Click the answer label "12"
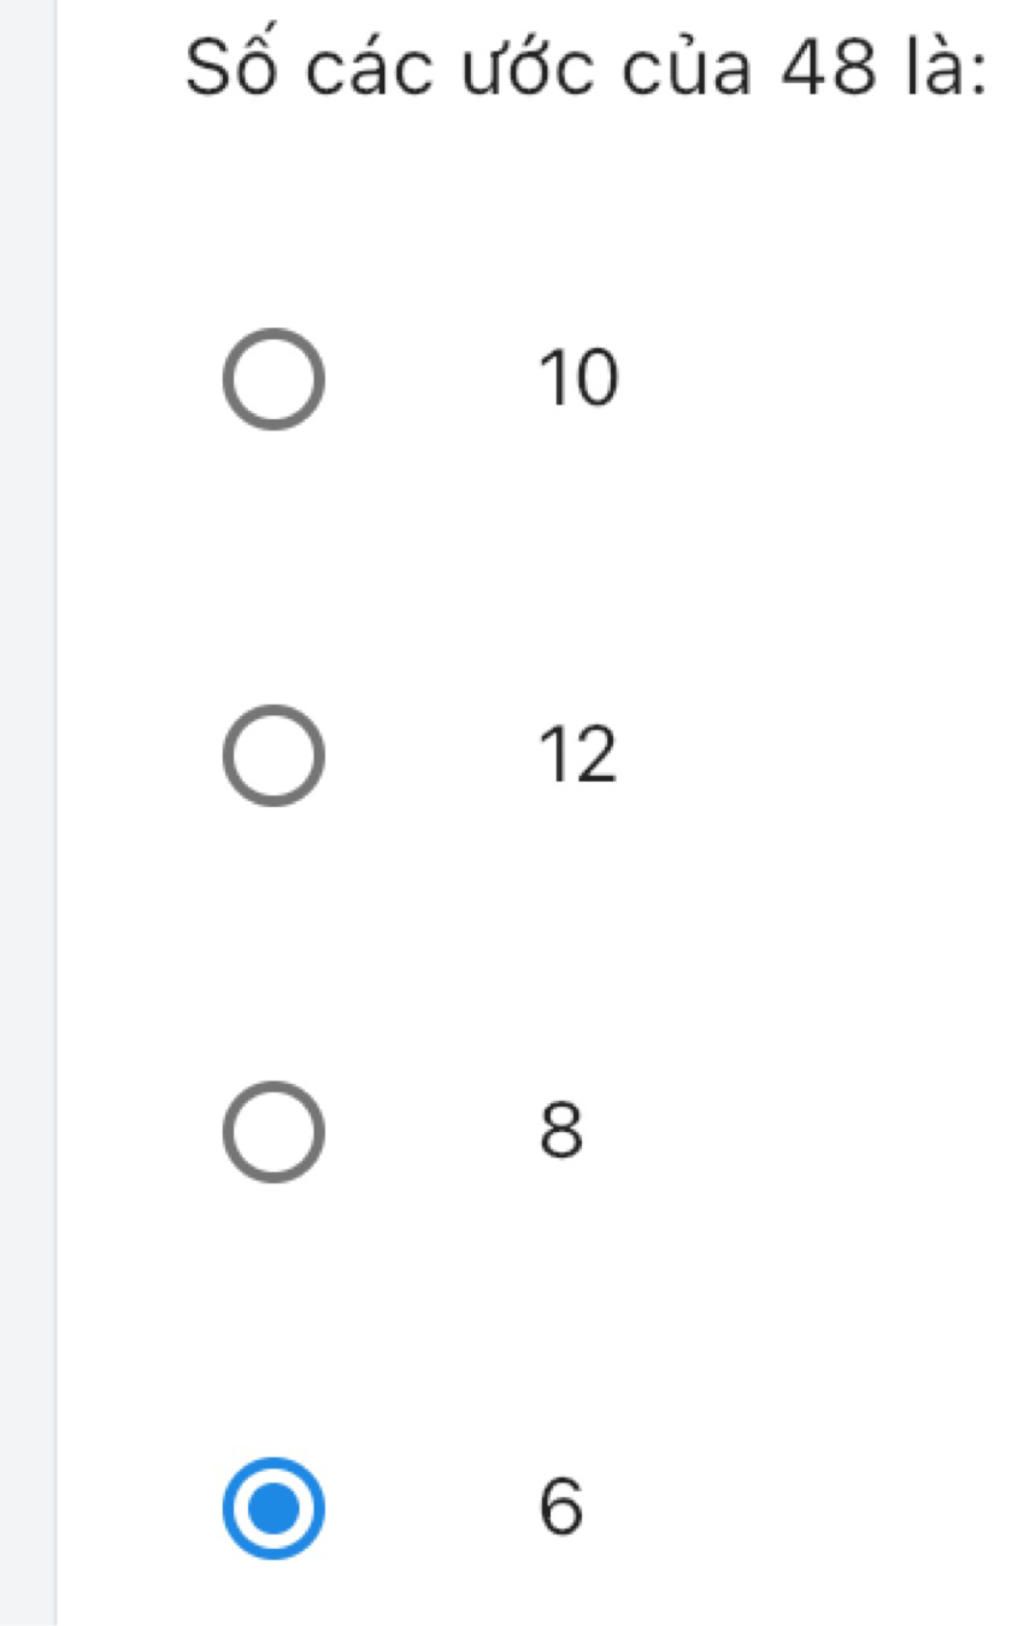The image size is (1024, 1626). coord(577,755)
